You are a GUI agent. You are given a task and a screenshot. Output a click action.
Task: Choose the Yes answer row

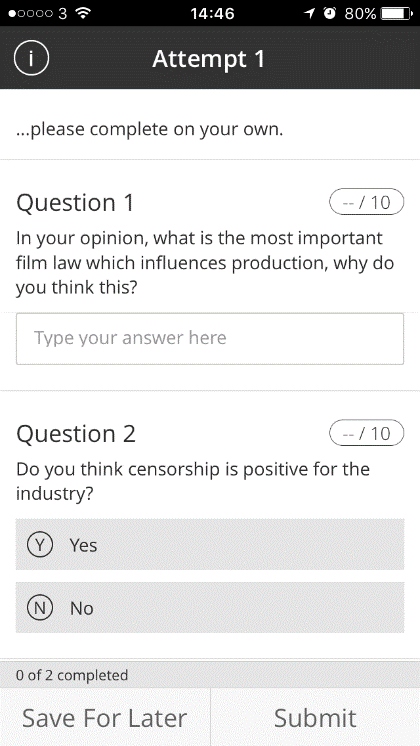click(x=210, y=544)
